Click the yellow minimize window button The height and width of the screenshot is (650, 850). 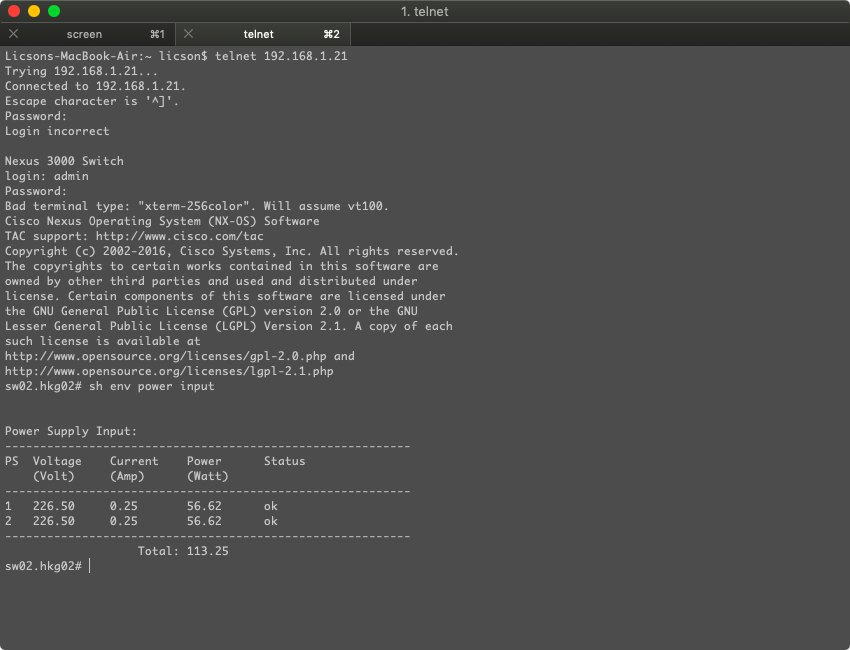[34, 11]
